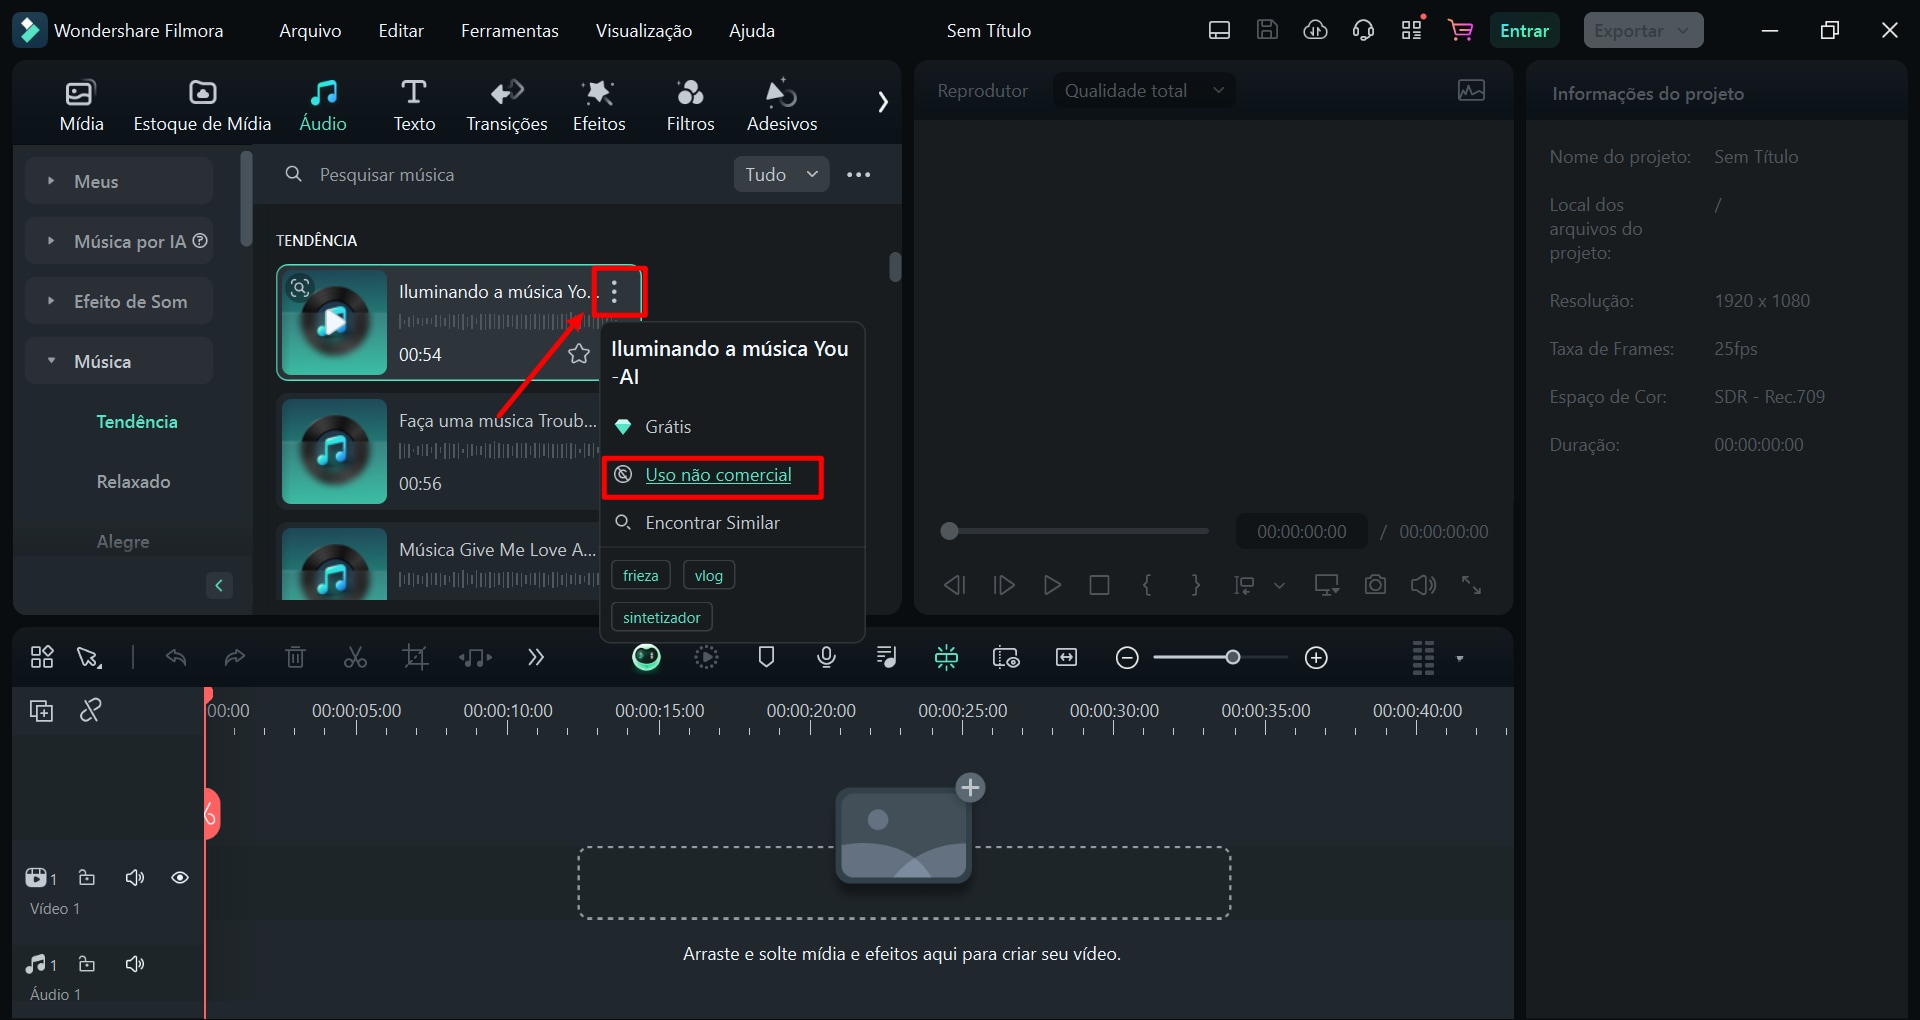The height and width of the screenshot is (1020, 1920).
Task: Step to previous frame in player
Action: pos(955,585)
